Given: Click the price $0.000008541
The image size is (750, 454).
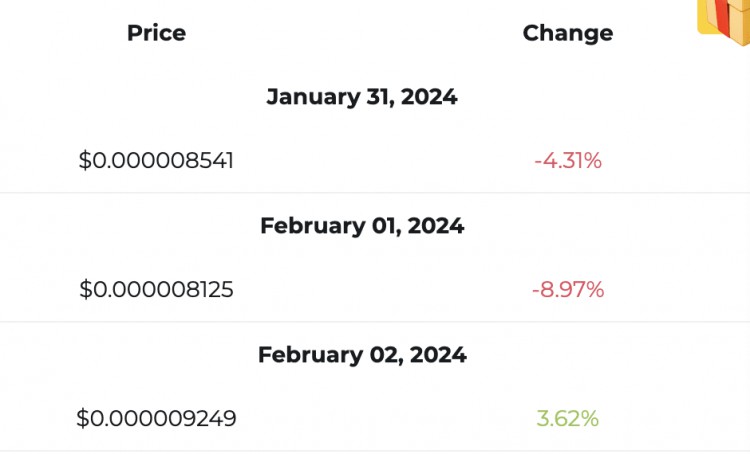Looking at the screenshot, I should 156,160.
